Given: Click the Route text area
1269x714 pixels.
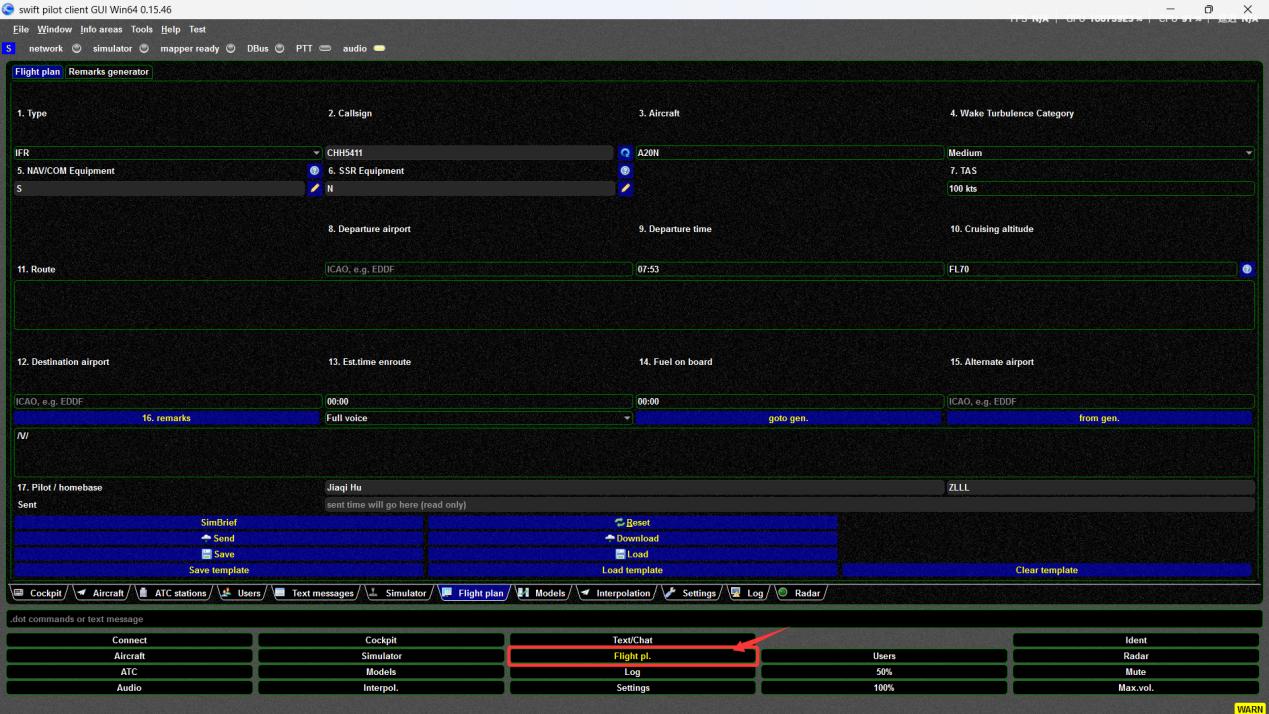Looking at the screenshot, I should 634,305.
